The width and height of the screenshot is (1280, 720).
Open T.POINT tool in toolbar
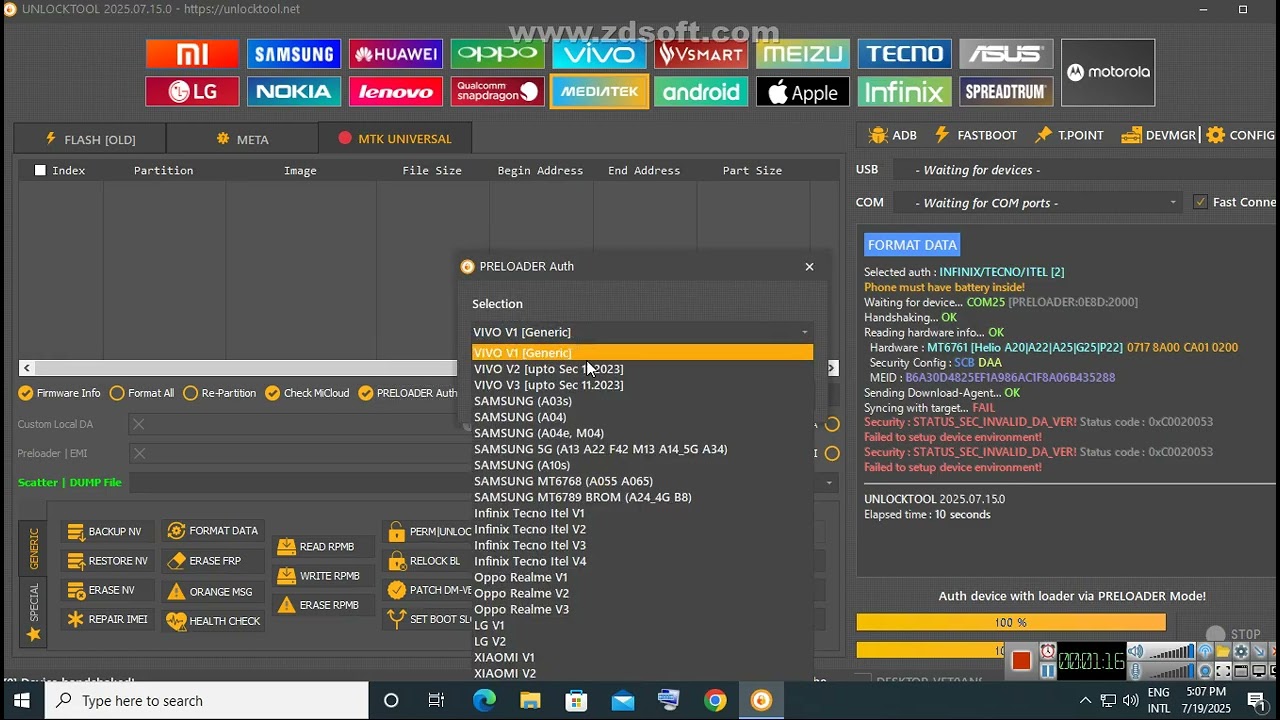point(1070,135)
